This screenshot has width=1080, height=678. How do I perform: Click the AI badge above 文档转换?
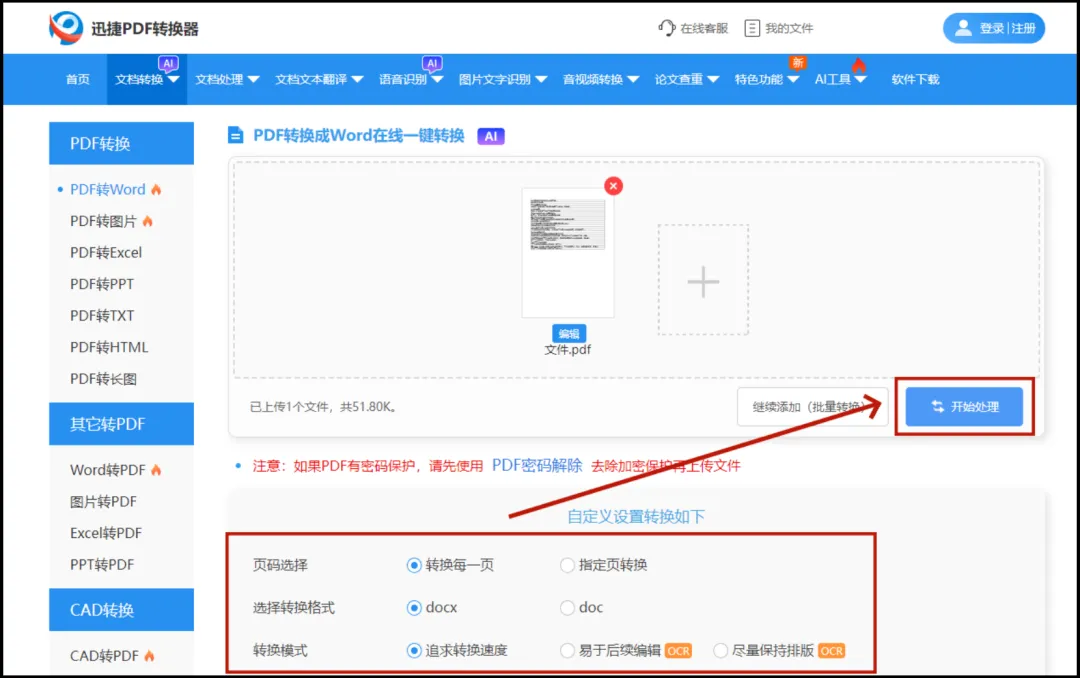[168, 63]
